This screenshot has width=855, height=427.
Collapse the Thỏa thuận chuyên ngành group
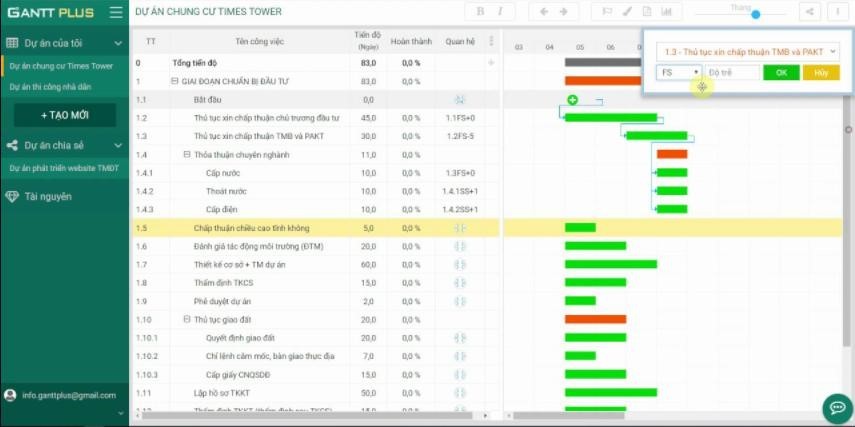[x=187, y=155]
